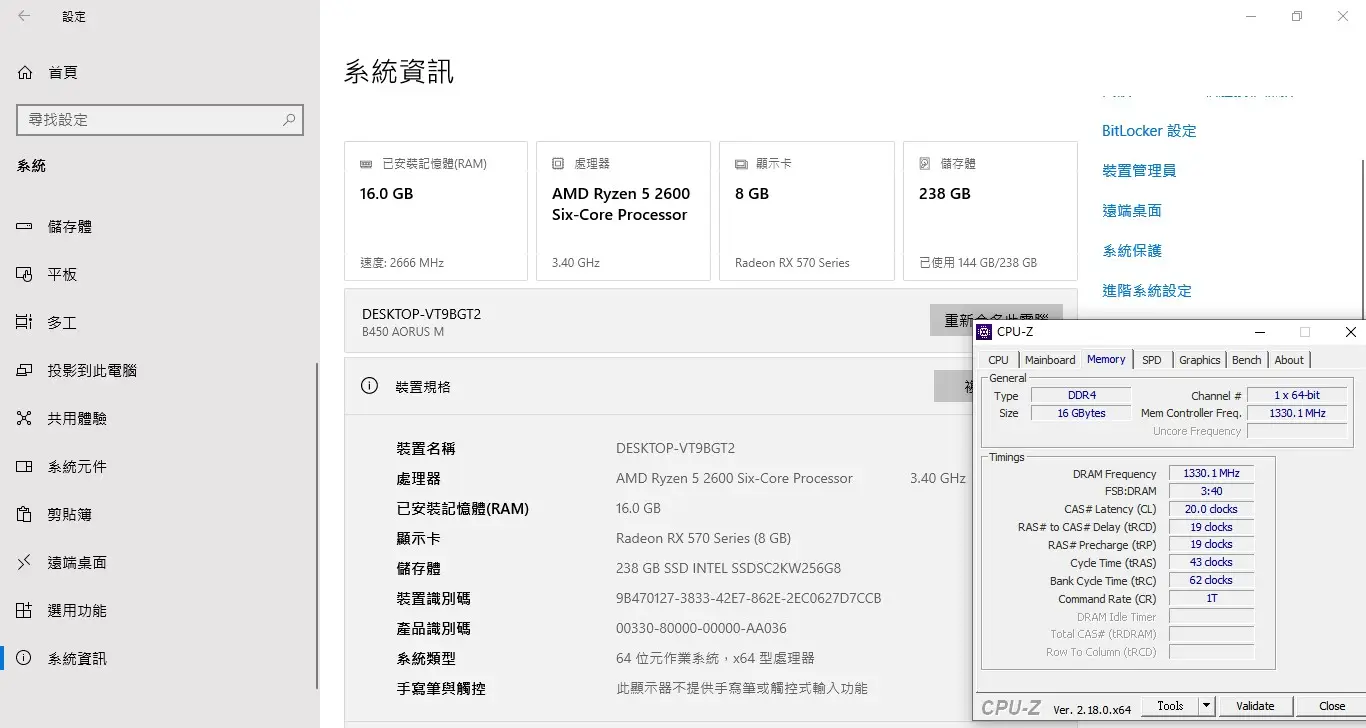Screen dimensions: 1366x728
Task: Open the CPU-Z Tools dropdown arrow
Action: 1207,706
